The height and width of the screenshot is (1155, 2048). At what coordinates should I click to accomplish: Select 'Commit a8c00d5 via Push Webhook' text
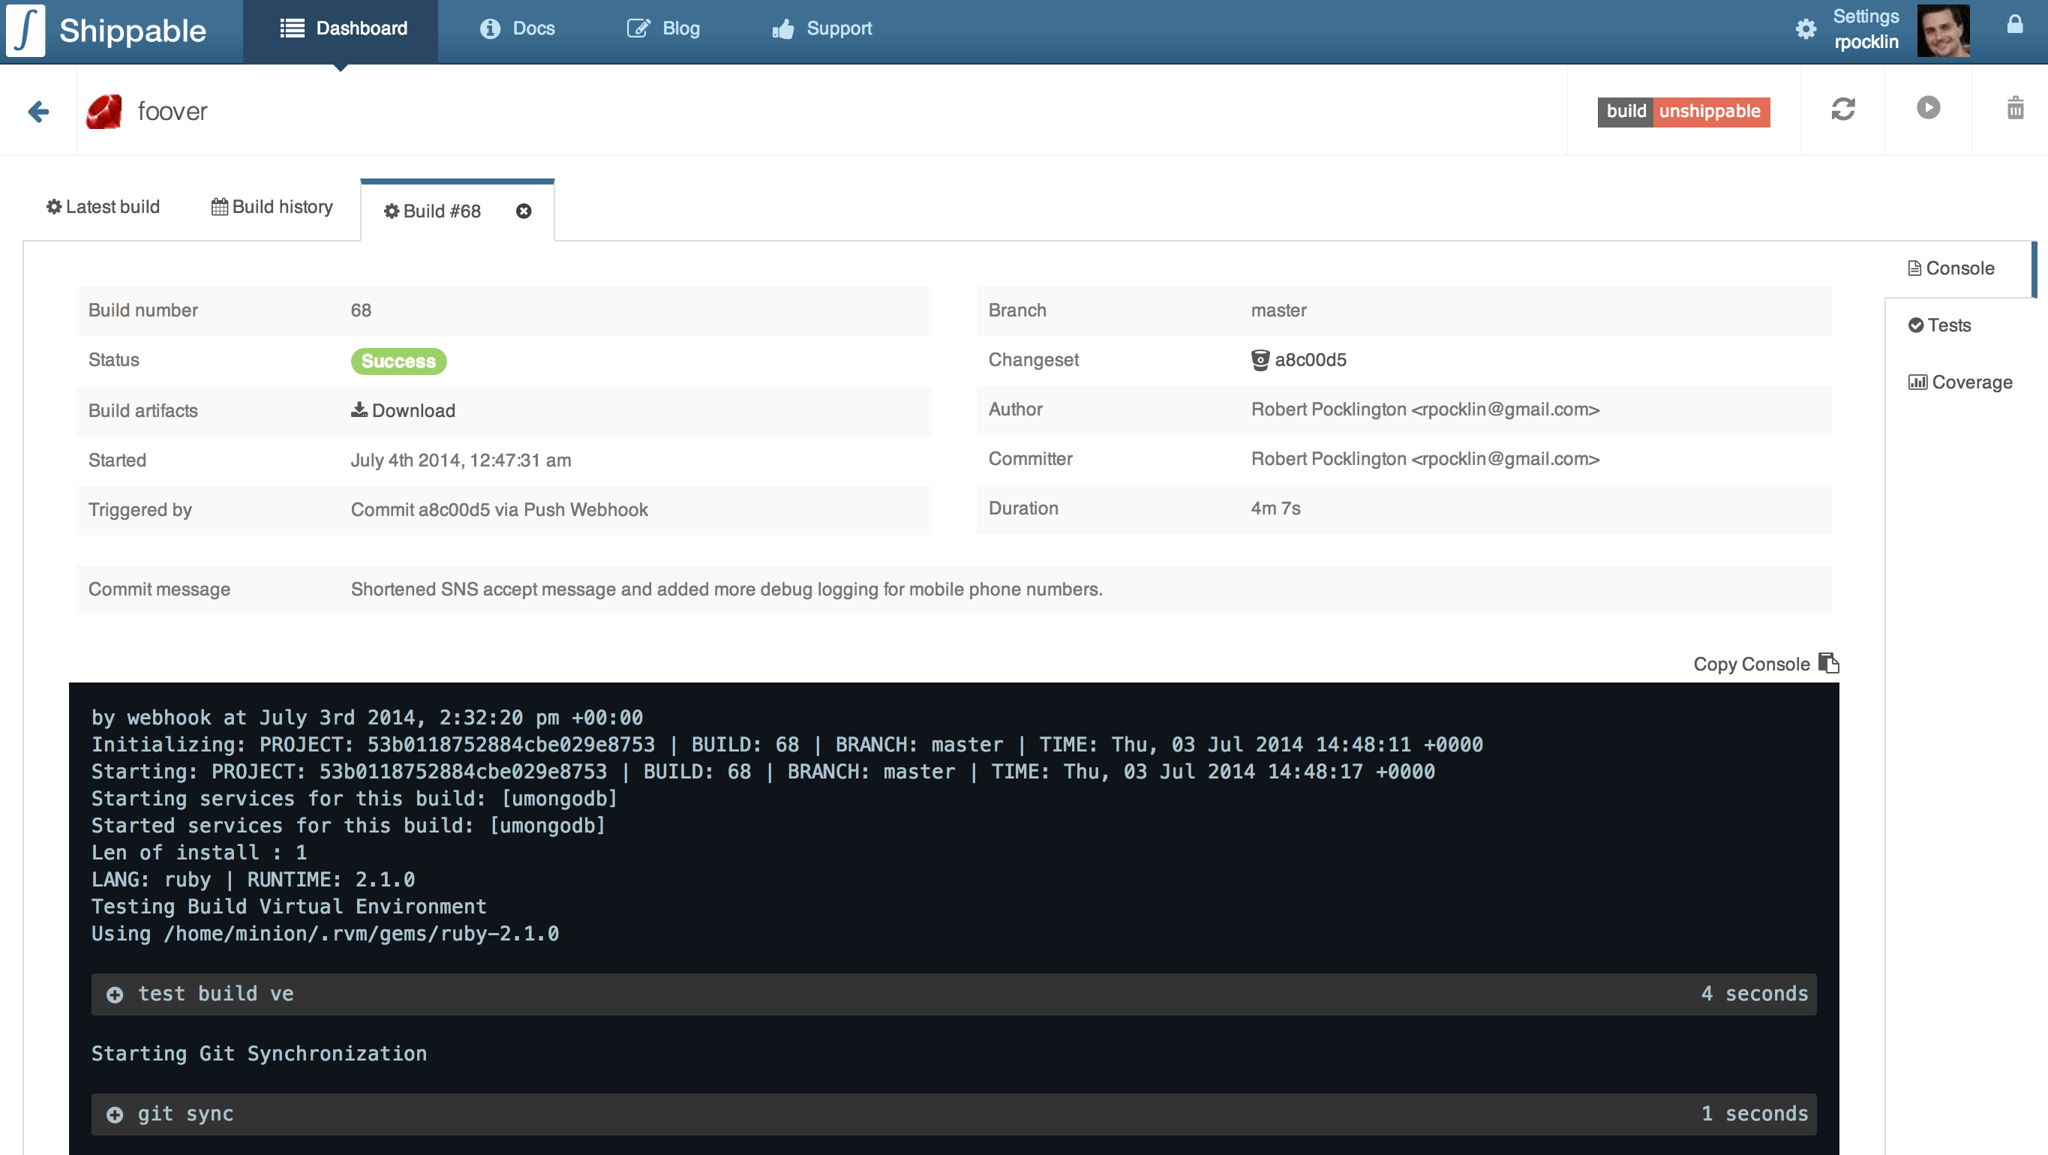(x=499, y=510)
